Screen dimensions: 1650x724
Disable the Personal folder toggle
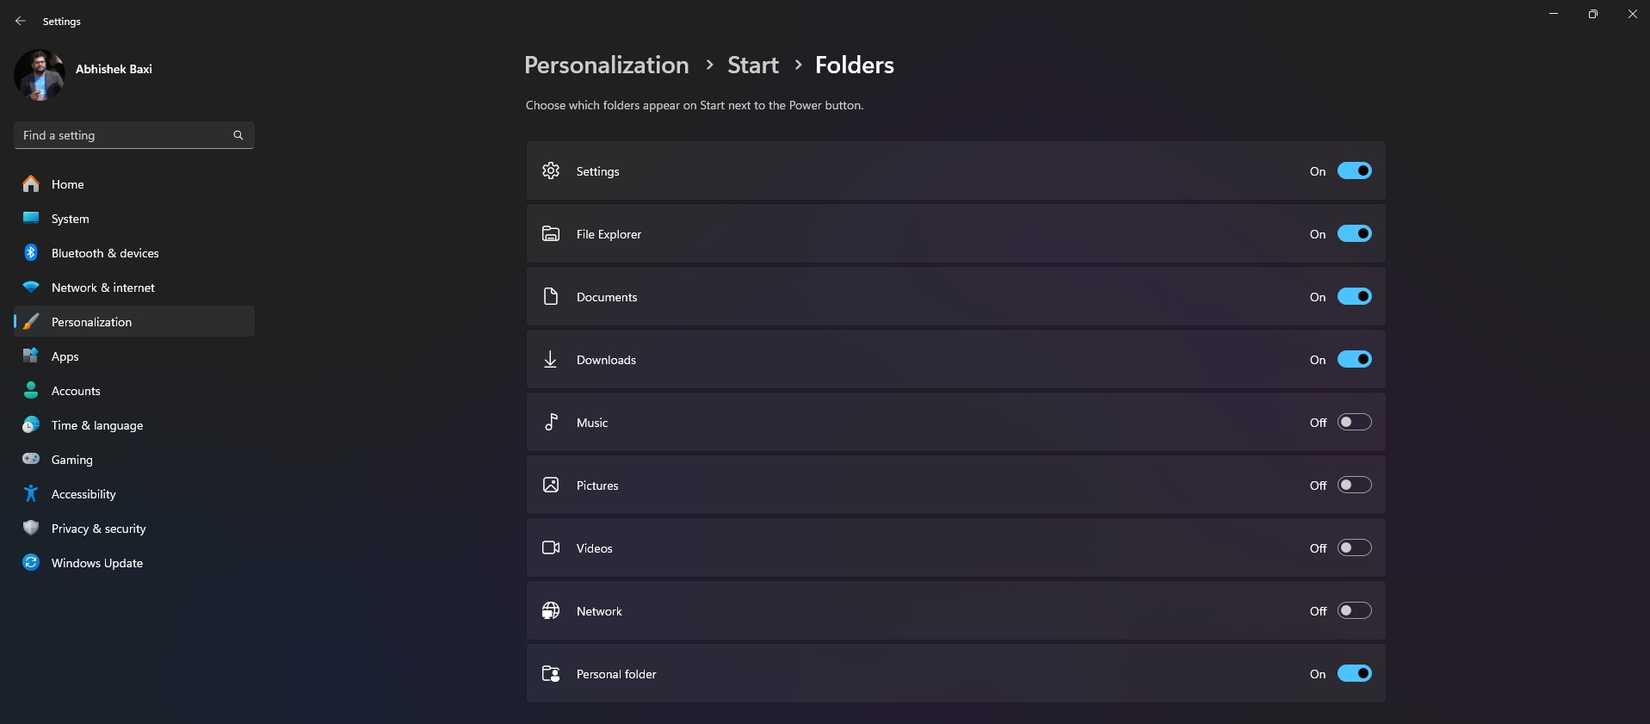(x=1354, y=673)
